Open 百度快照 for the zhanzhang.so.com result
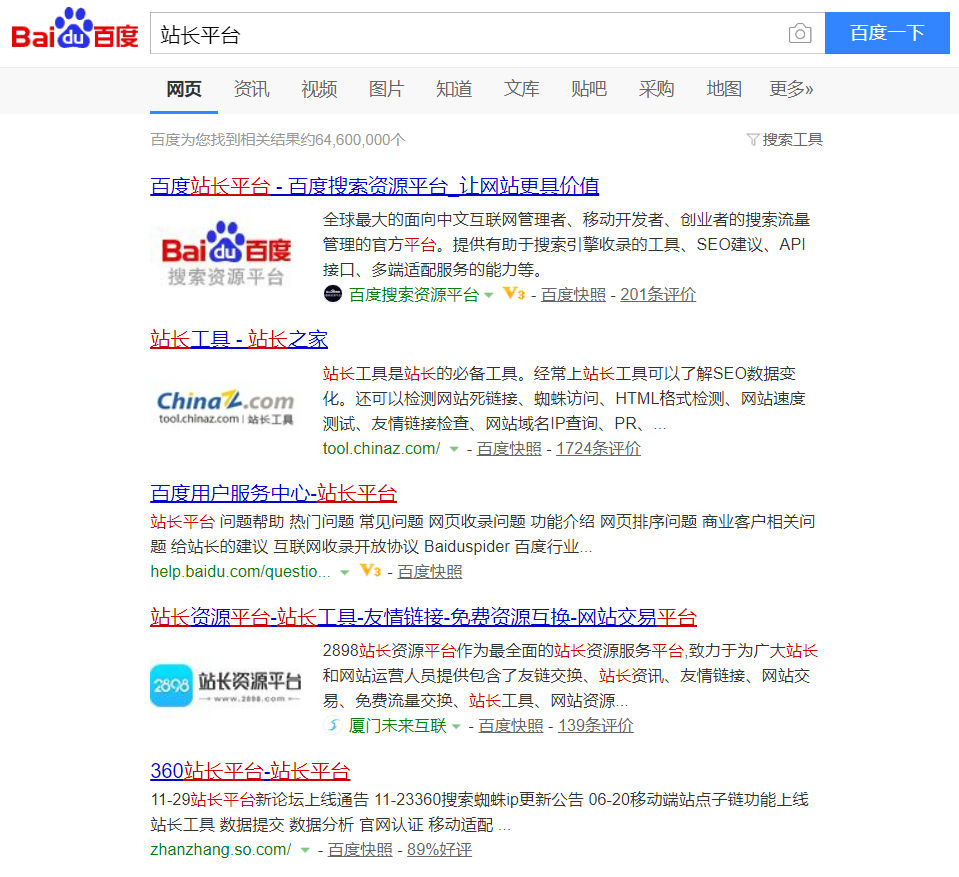 coord(360,849)
